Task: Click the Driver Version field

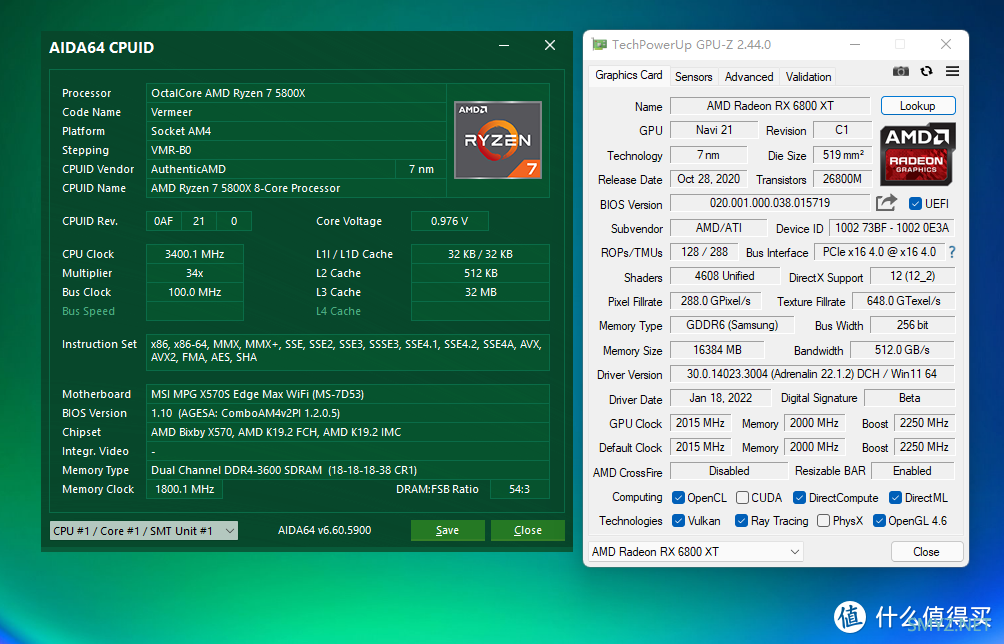Action: (x=812, y=374)
